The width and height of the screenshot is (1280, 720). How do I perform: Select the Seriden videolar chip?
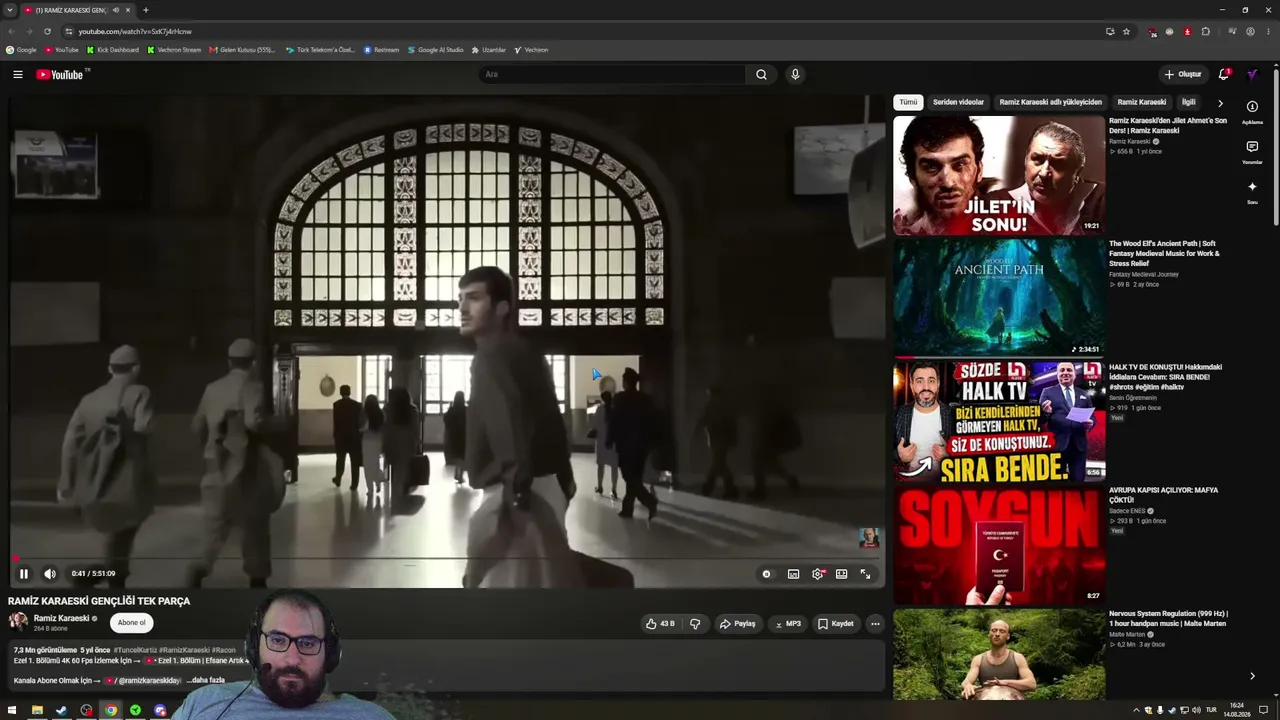click(958, 102)
